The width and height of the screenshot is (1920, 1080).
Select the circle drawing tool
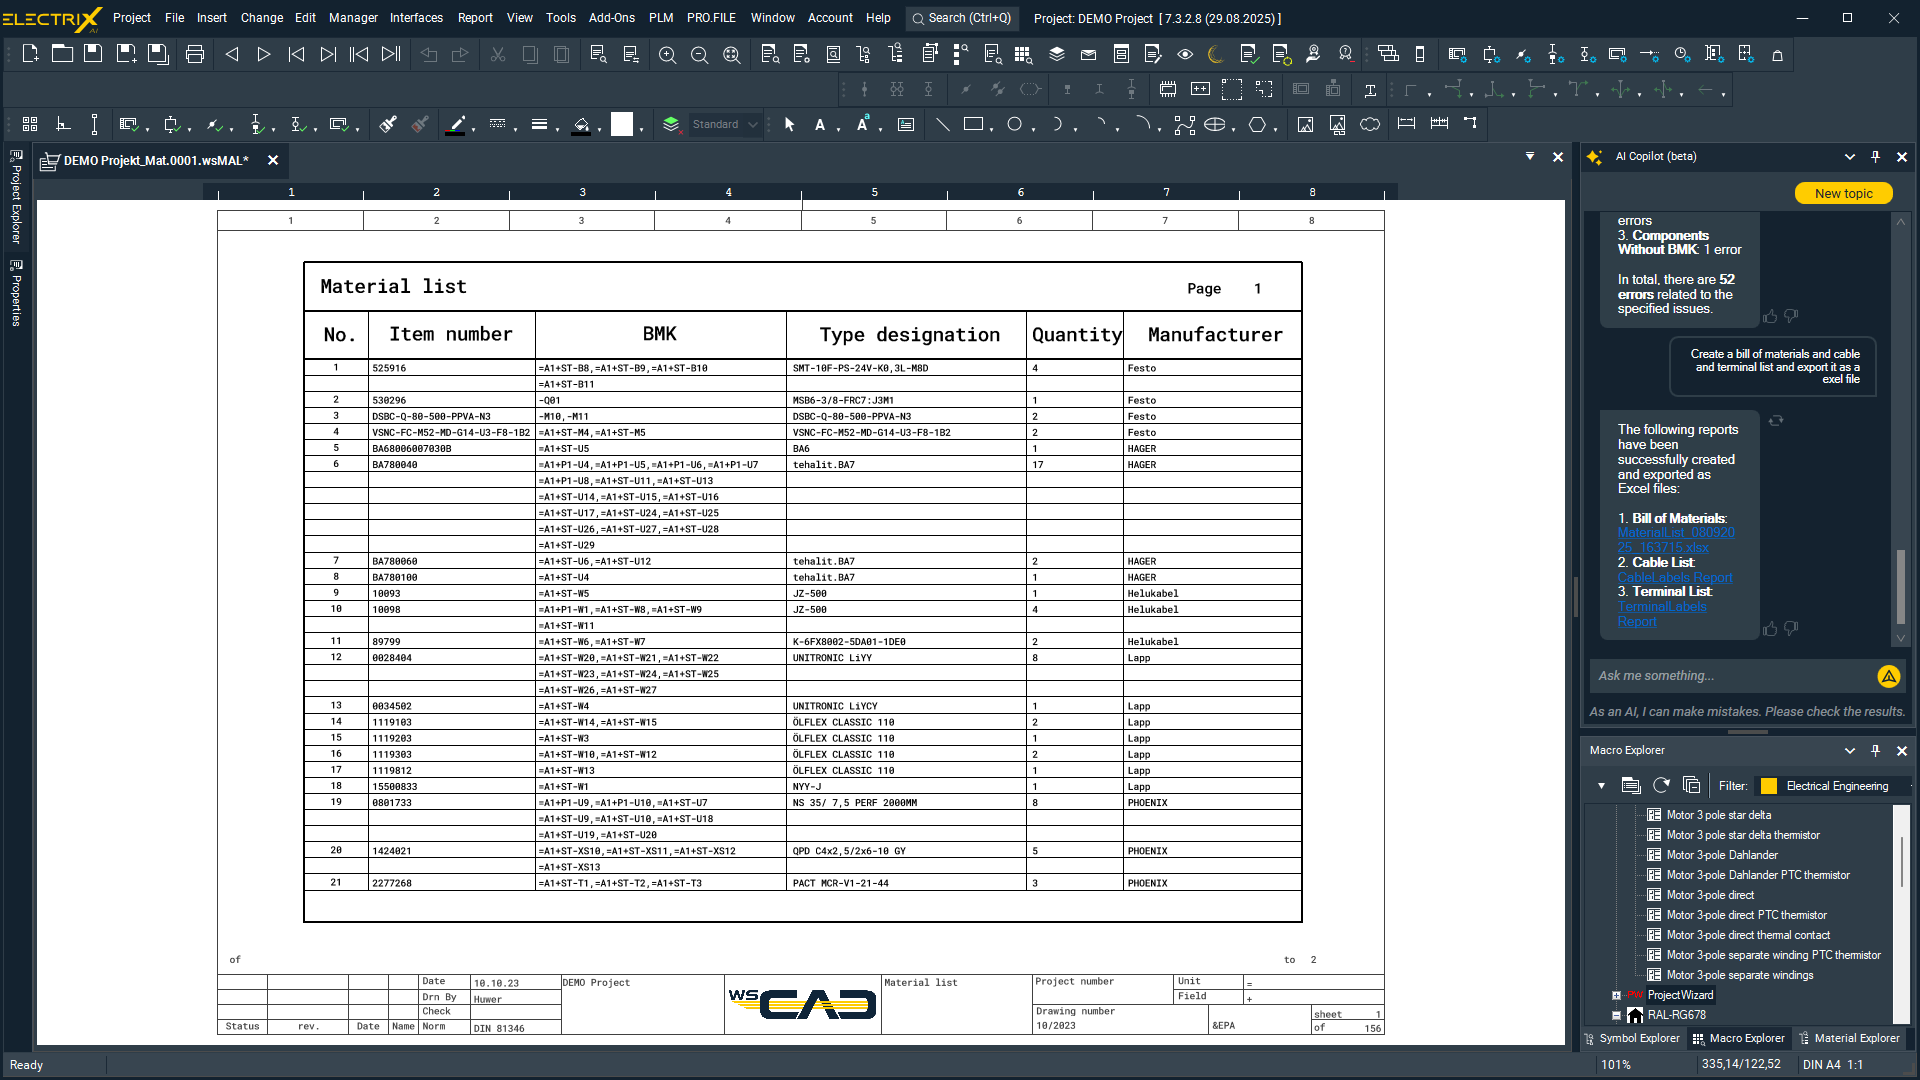(x=1014, y=124)
